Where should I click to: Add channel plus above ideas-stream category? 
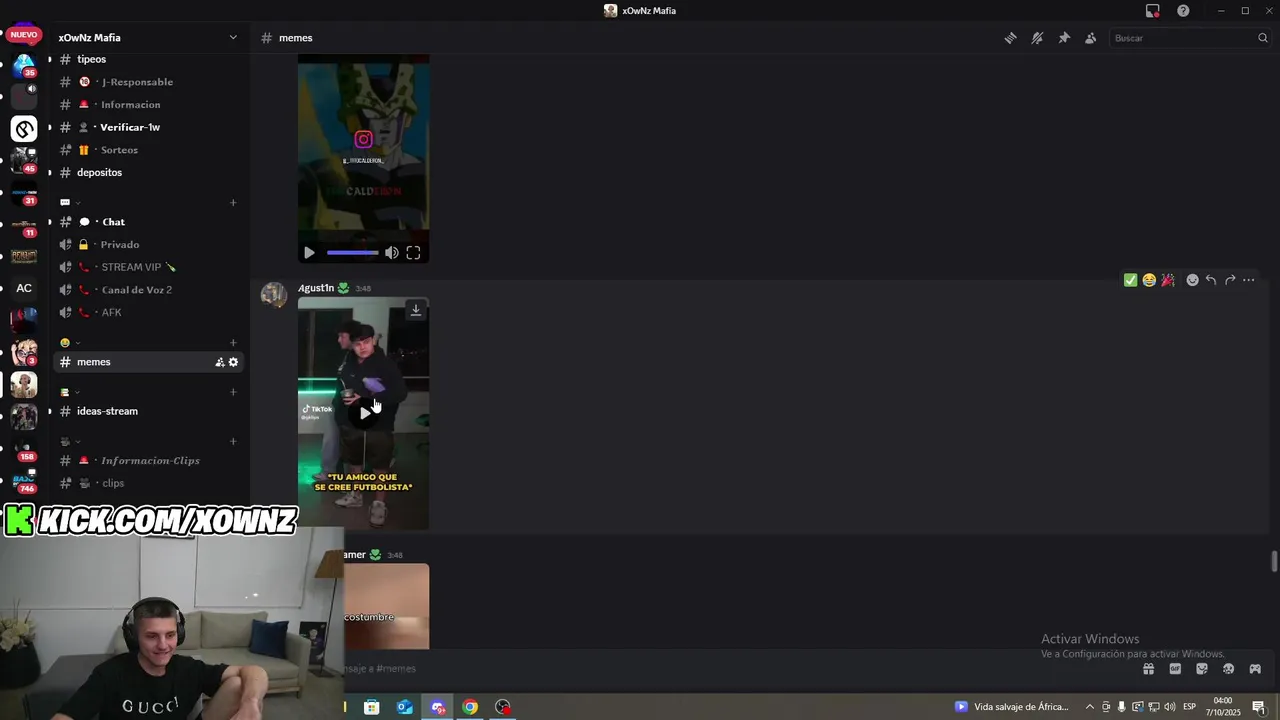coord(233,392)
